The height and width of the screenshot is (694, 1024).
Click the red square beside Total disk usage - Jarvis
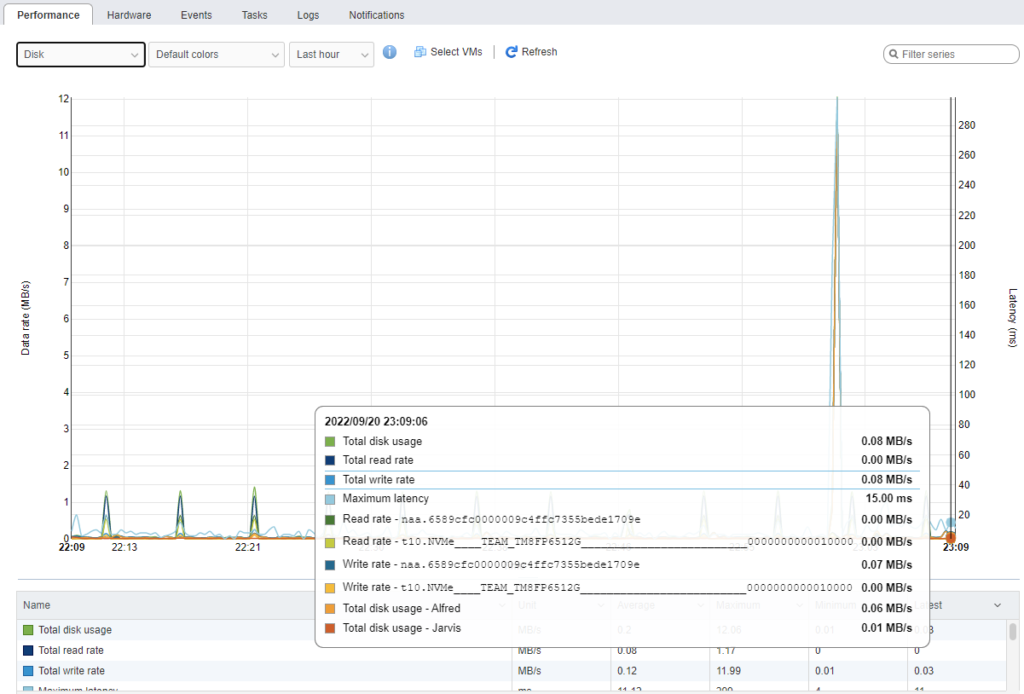coord(331,630)
